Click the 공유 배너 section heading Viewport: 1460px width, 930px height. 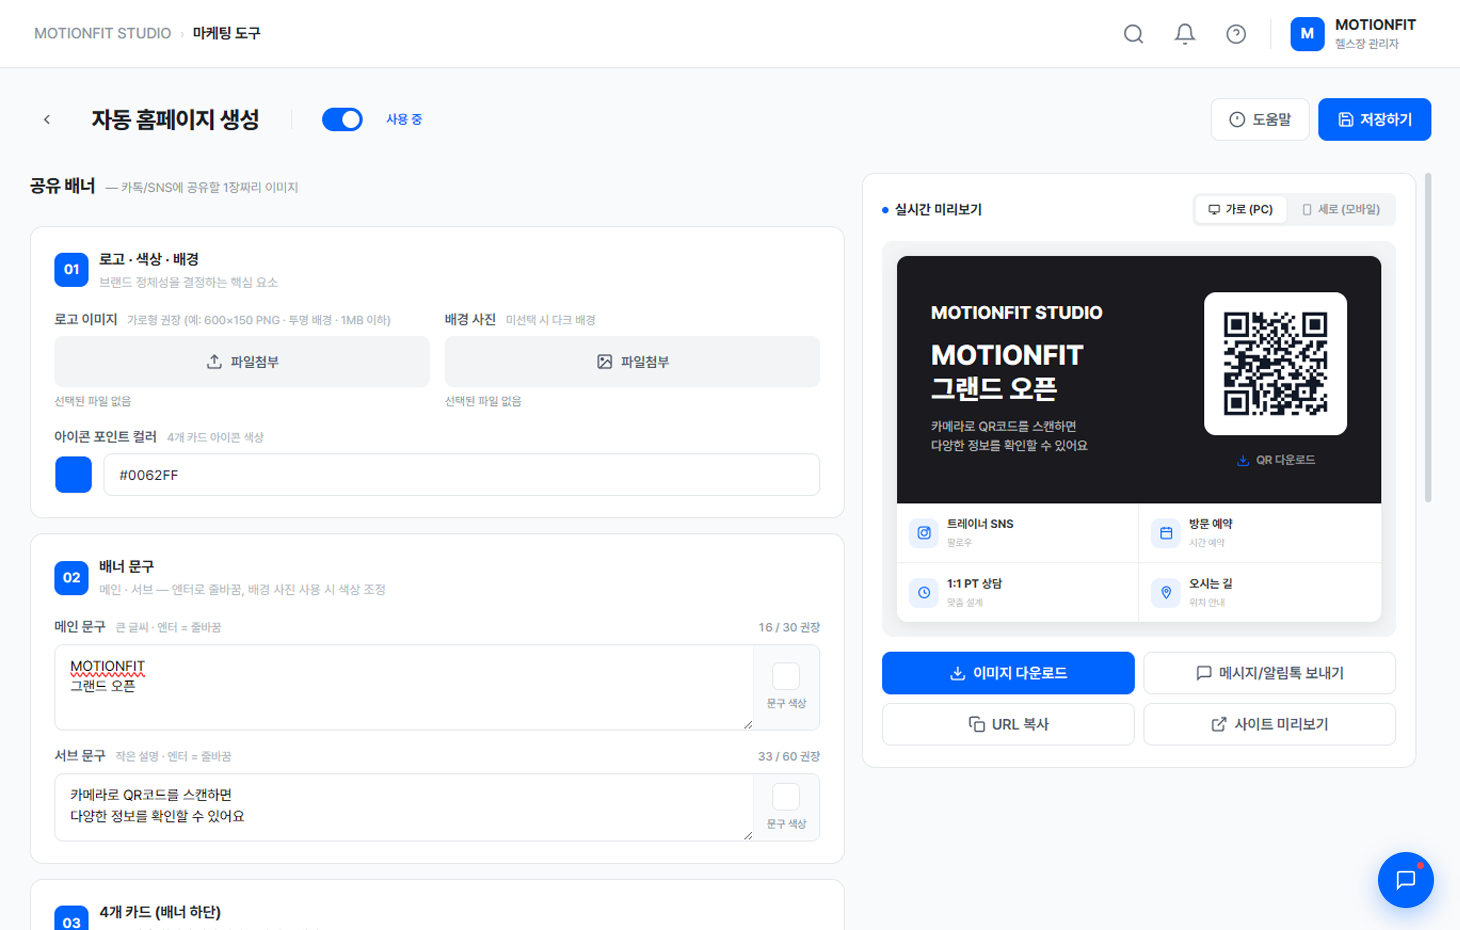62,186
